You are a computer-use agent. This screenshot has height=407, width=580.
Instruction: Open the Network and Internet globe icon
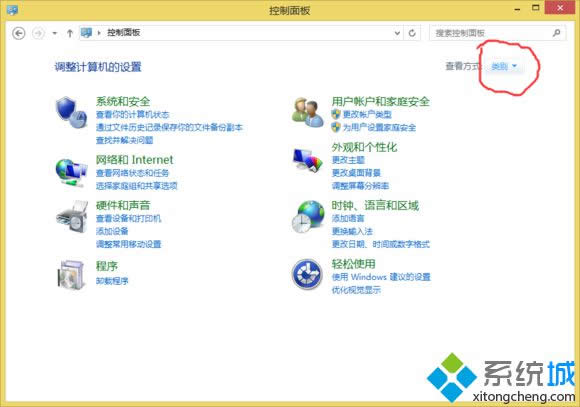tap(71, 172)
